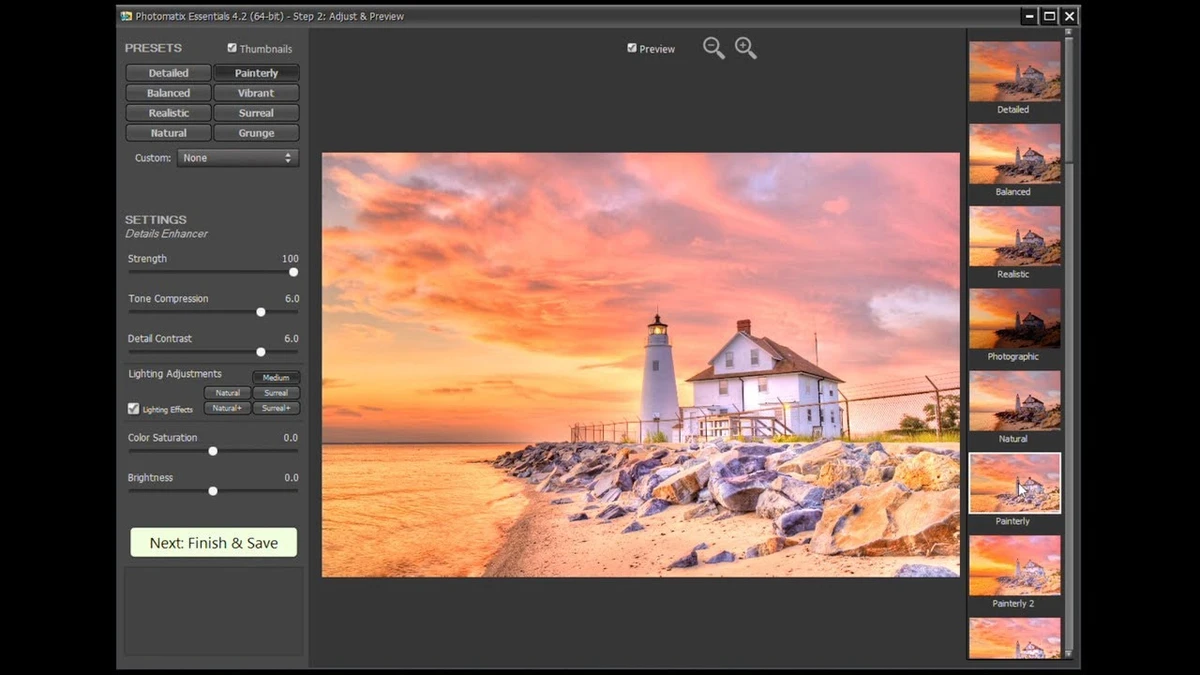This screenshot has width=1200, height=675.
Task: Apply the Surreal preset button
Action: coord(256,113)
